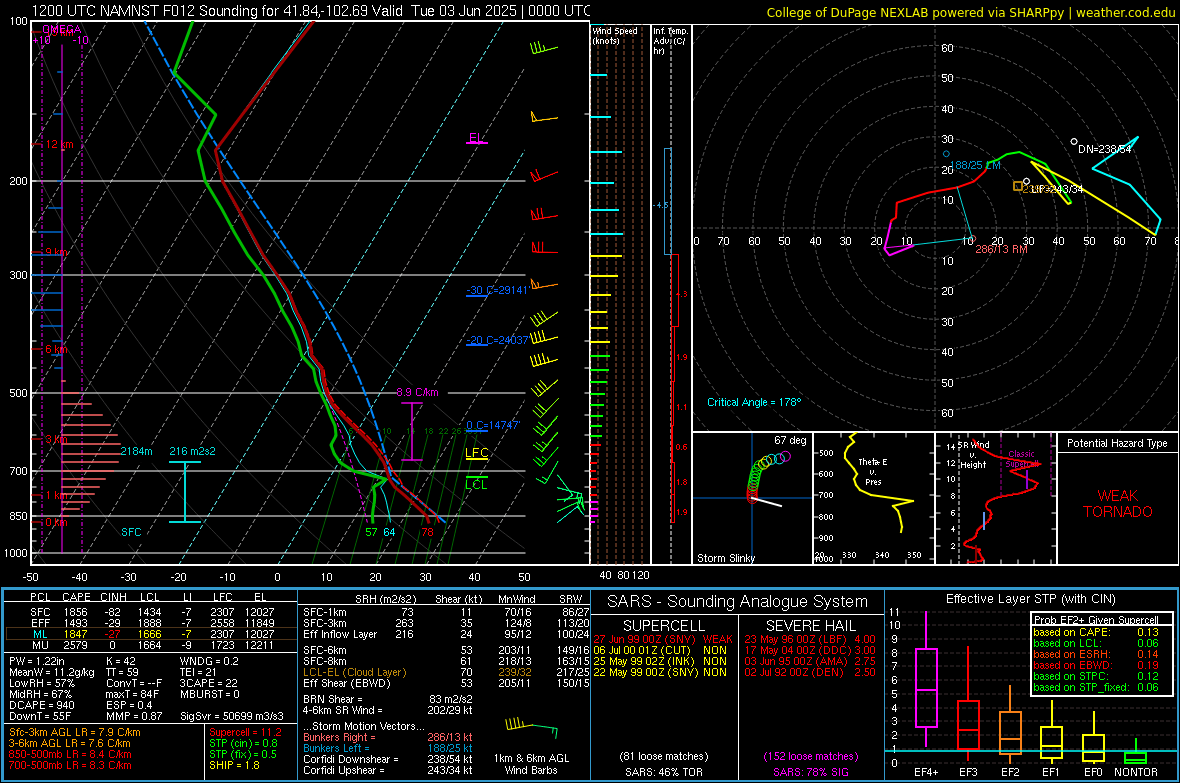1180x783 pixels.
Task: Click the Potential Hazard Type header
Action: point(1117,443)
